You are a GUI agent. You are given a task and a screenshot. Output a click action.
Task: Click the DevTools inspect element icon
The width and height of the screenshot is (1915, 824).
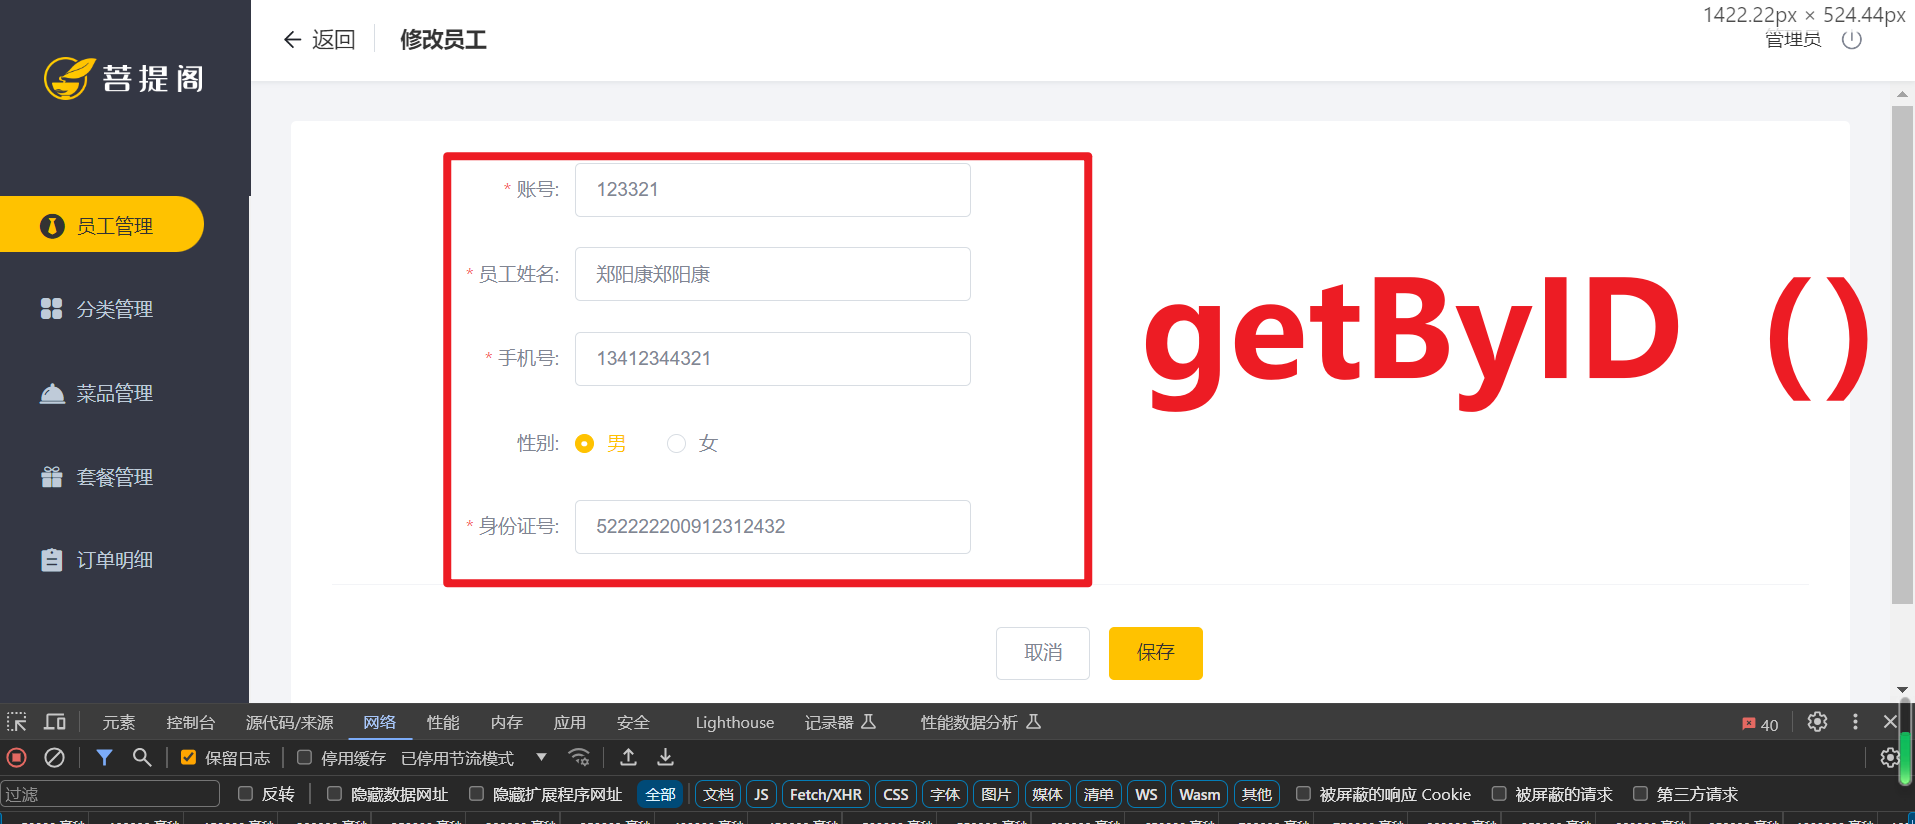click(x=17, y=722)
